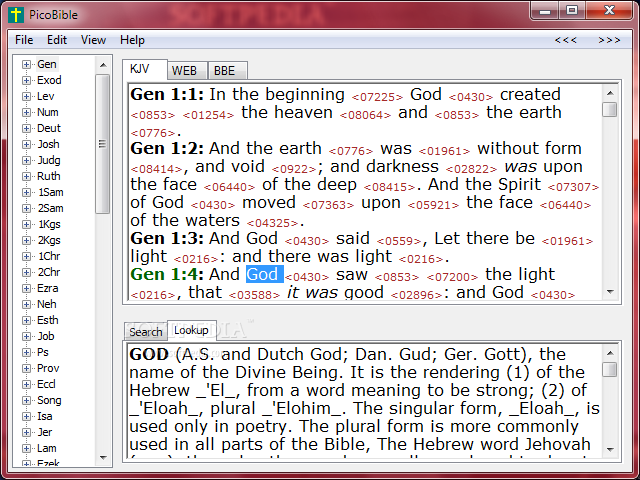Open the View menu
640x480 pixels.
pos(93,40)
